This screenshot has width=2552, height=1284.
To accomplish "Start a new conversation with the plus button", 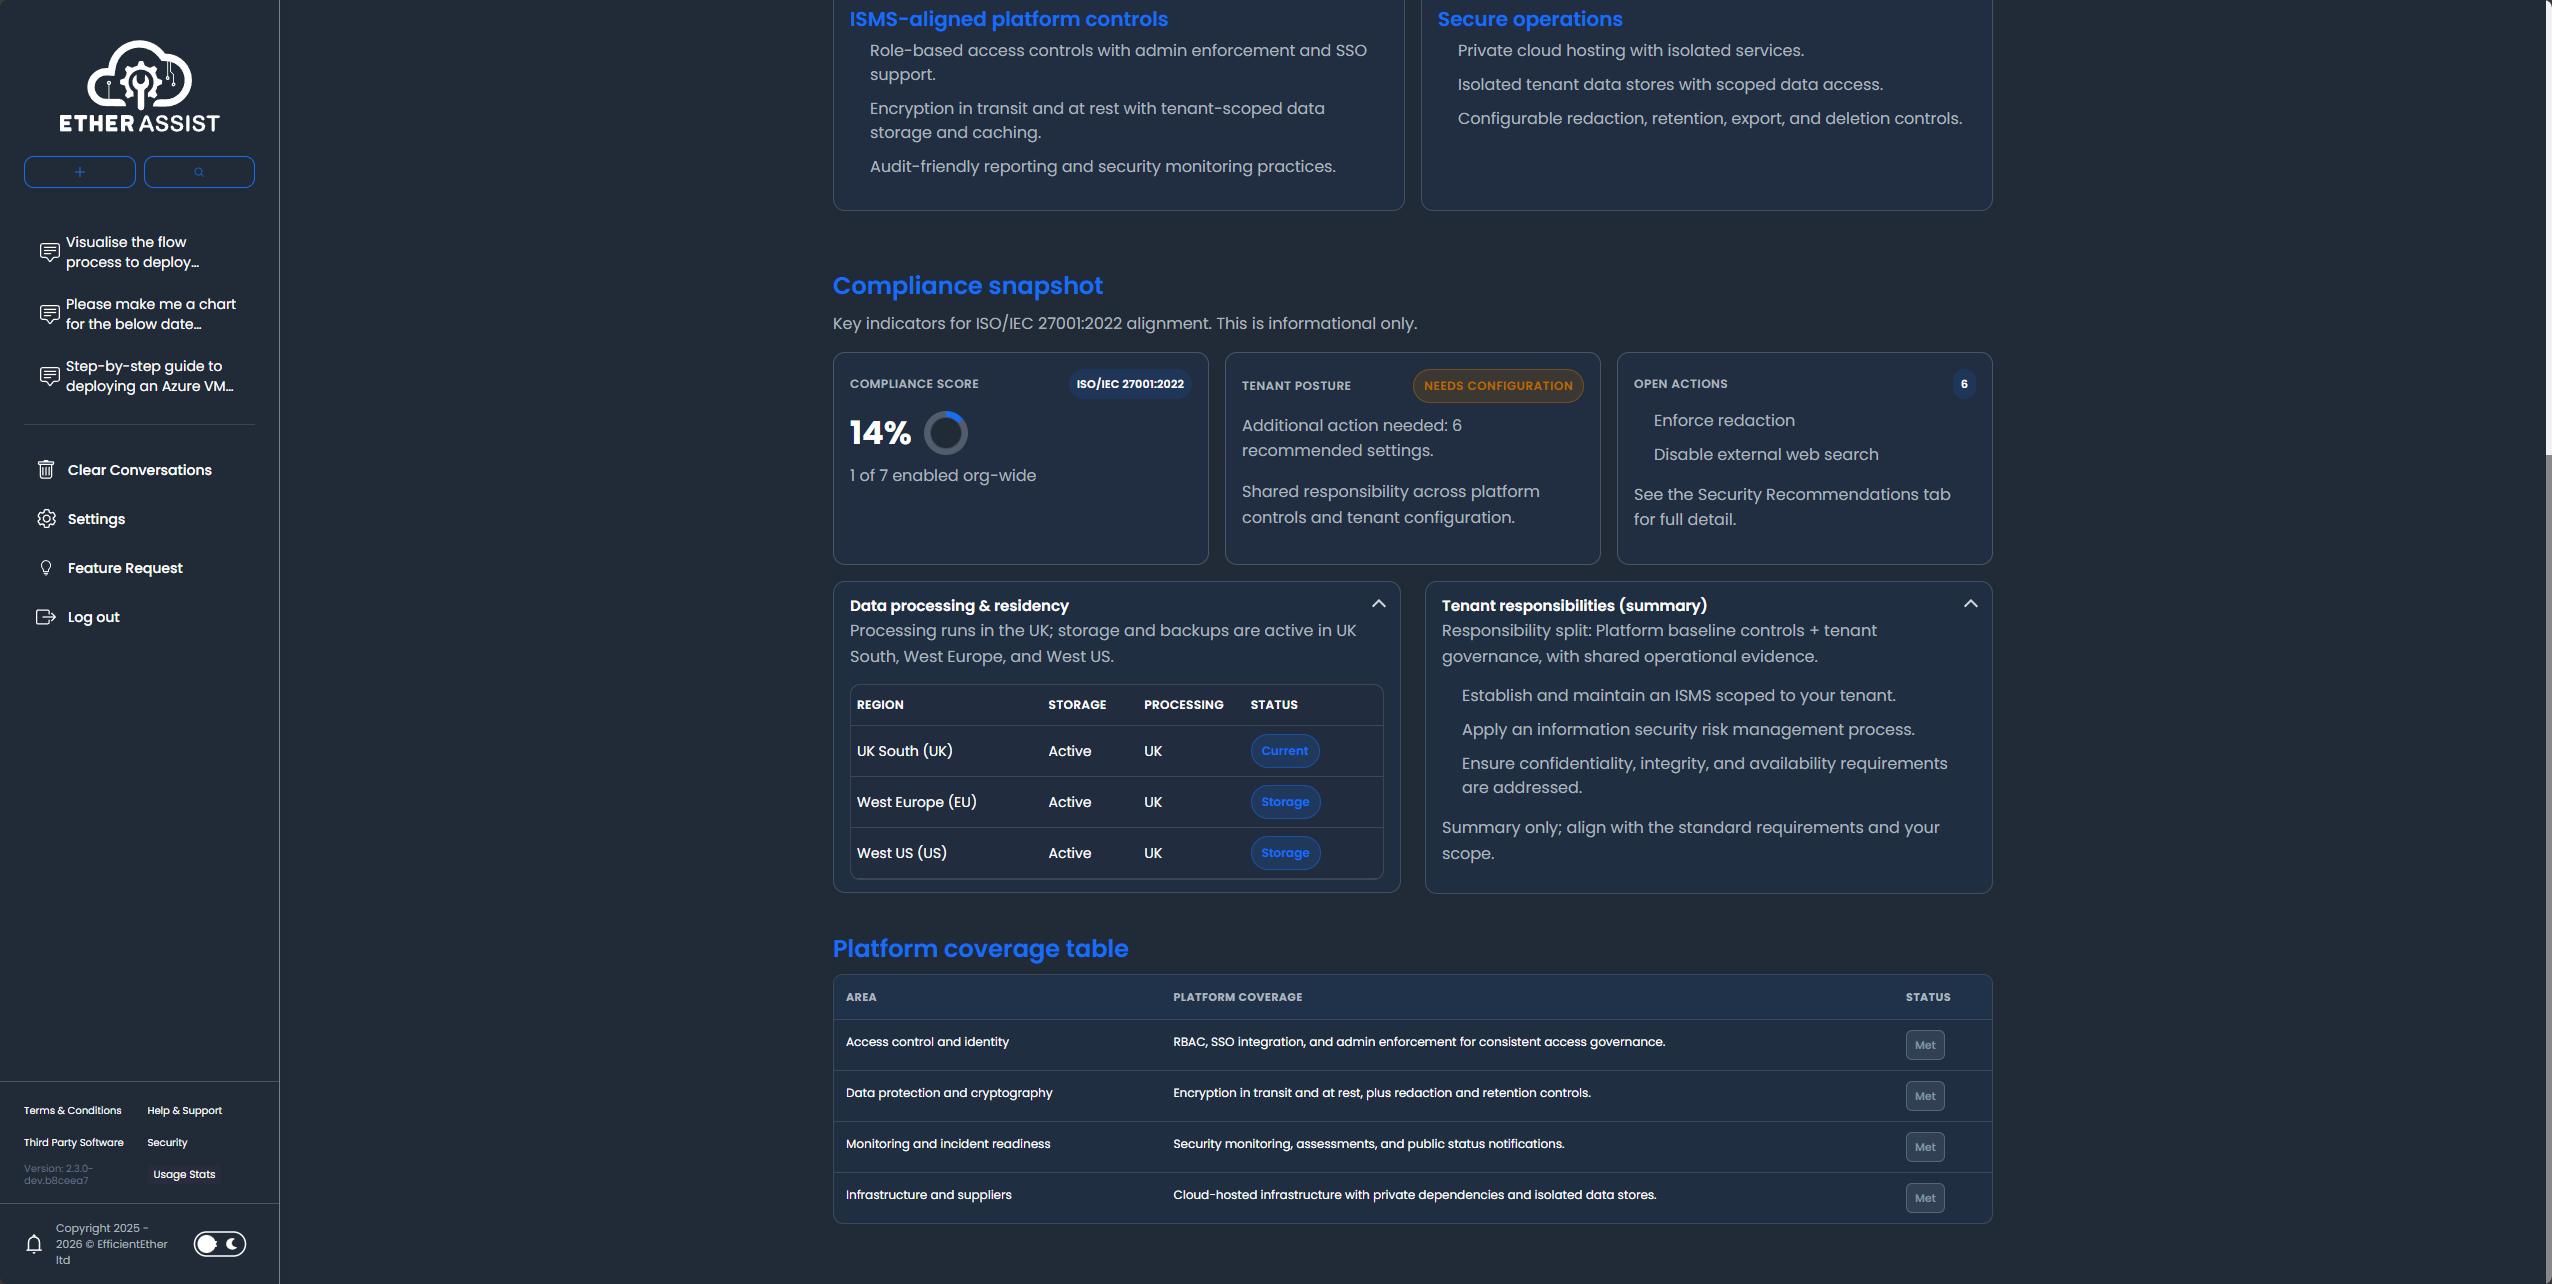I will [80, 172].
